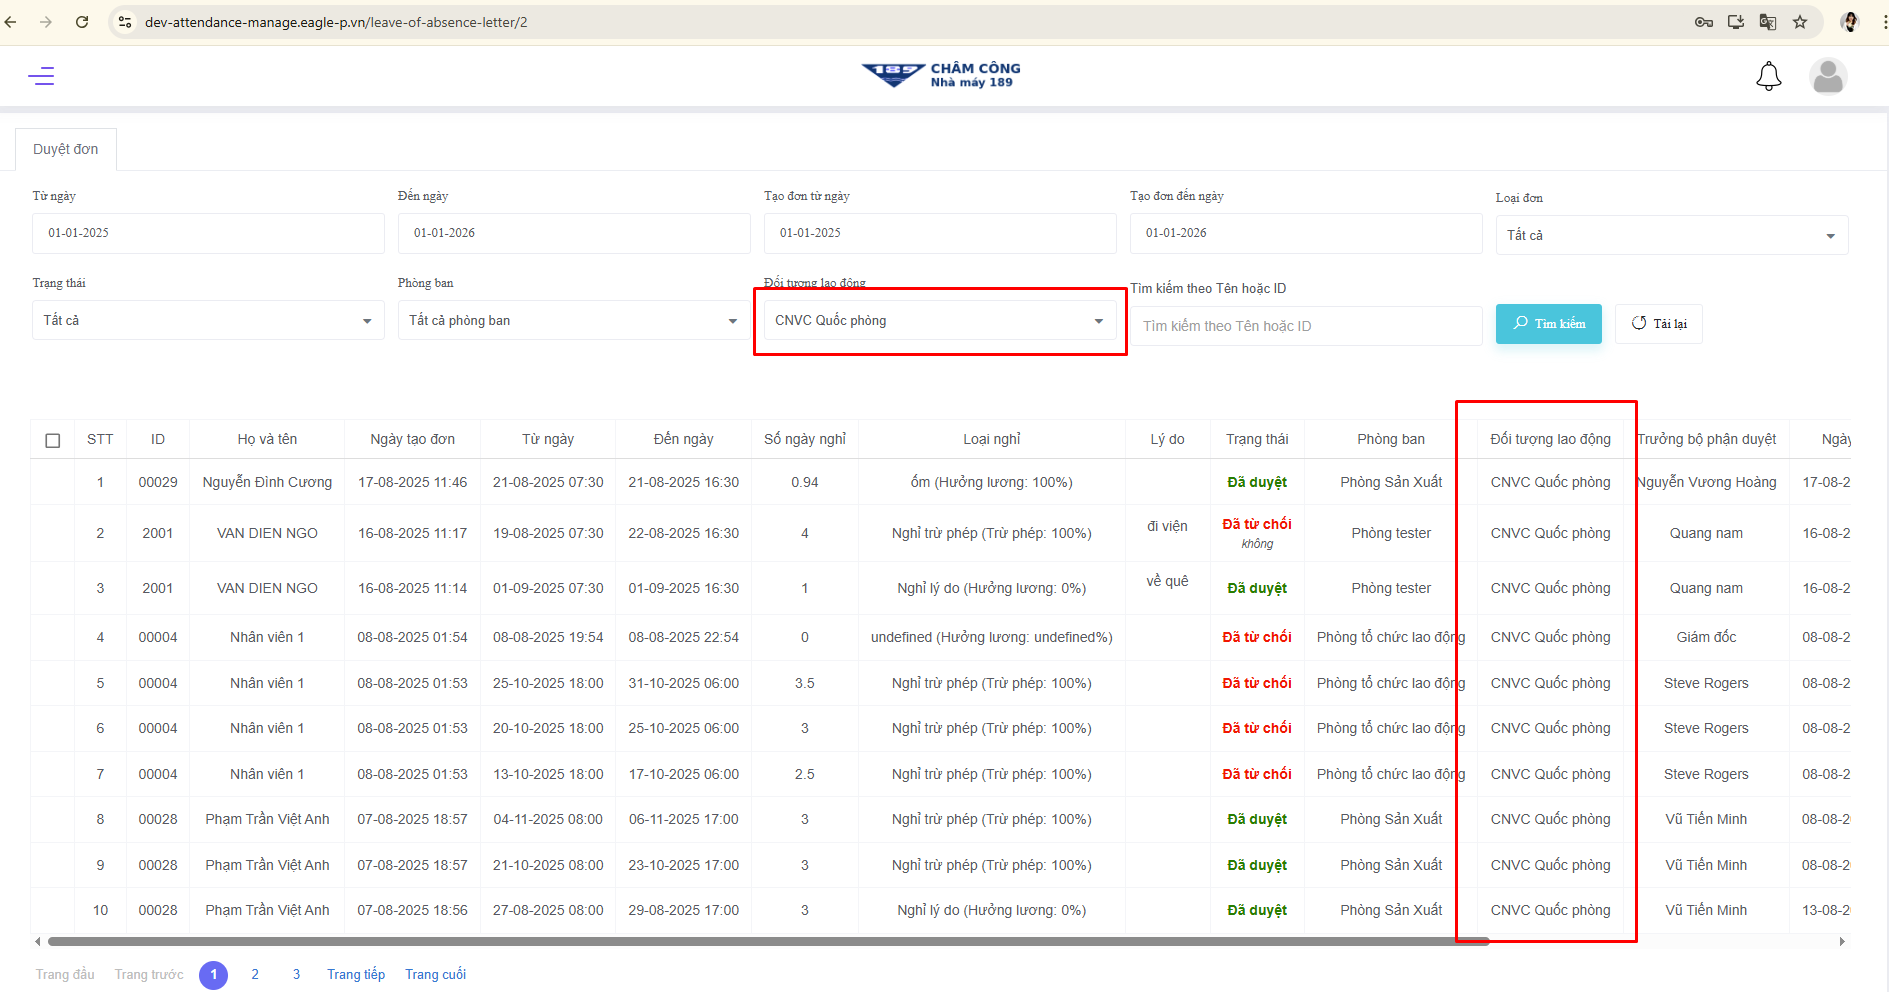
Task: Bookmark this page with star icon
Action: tap(1800, 22)
